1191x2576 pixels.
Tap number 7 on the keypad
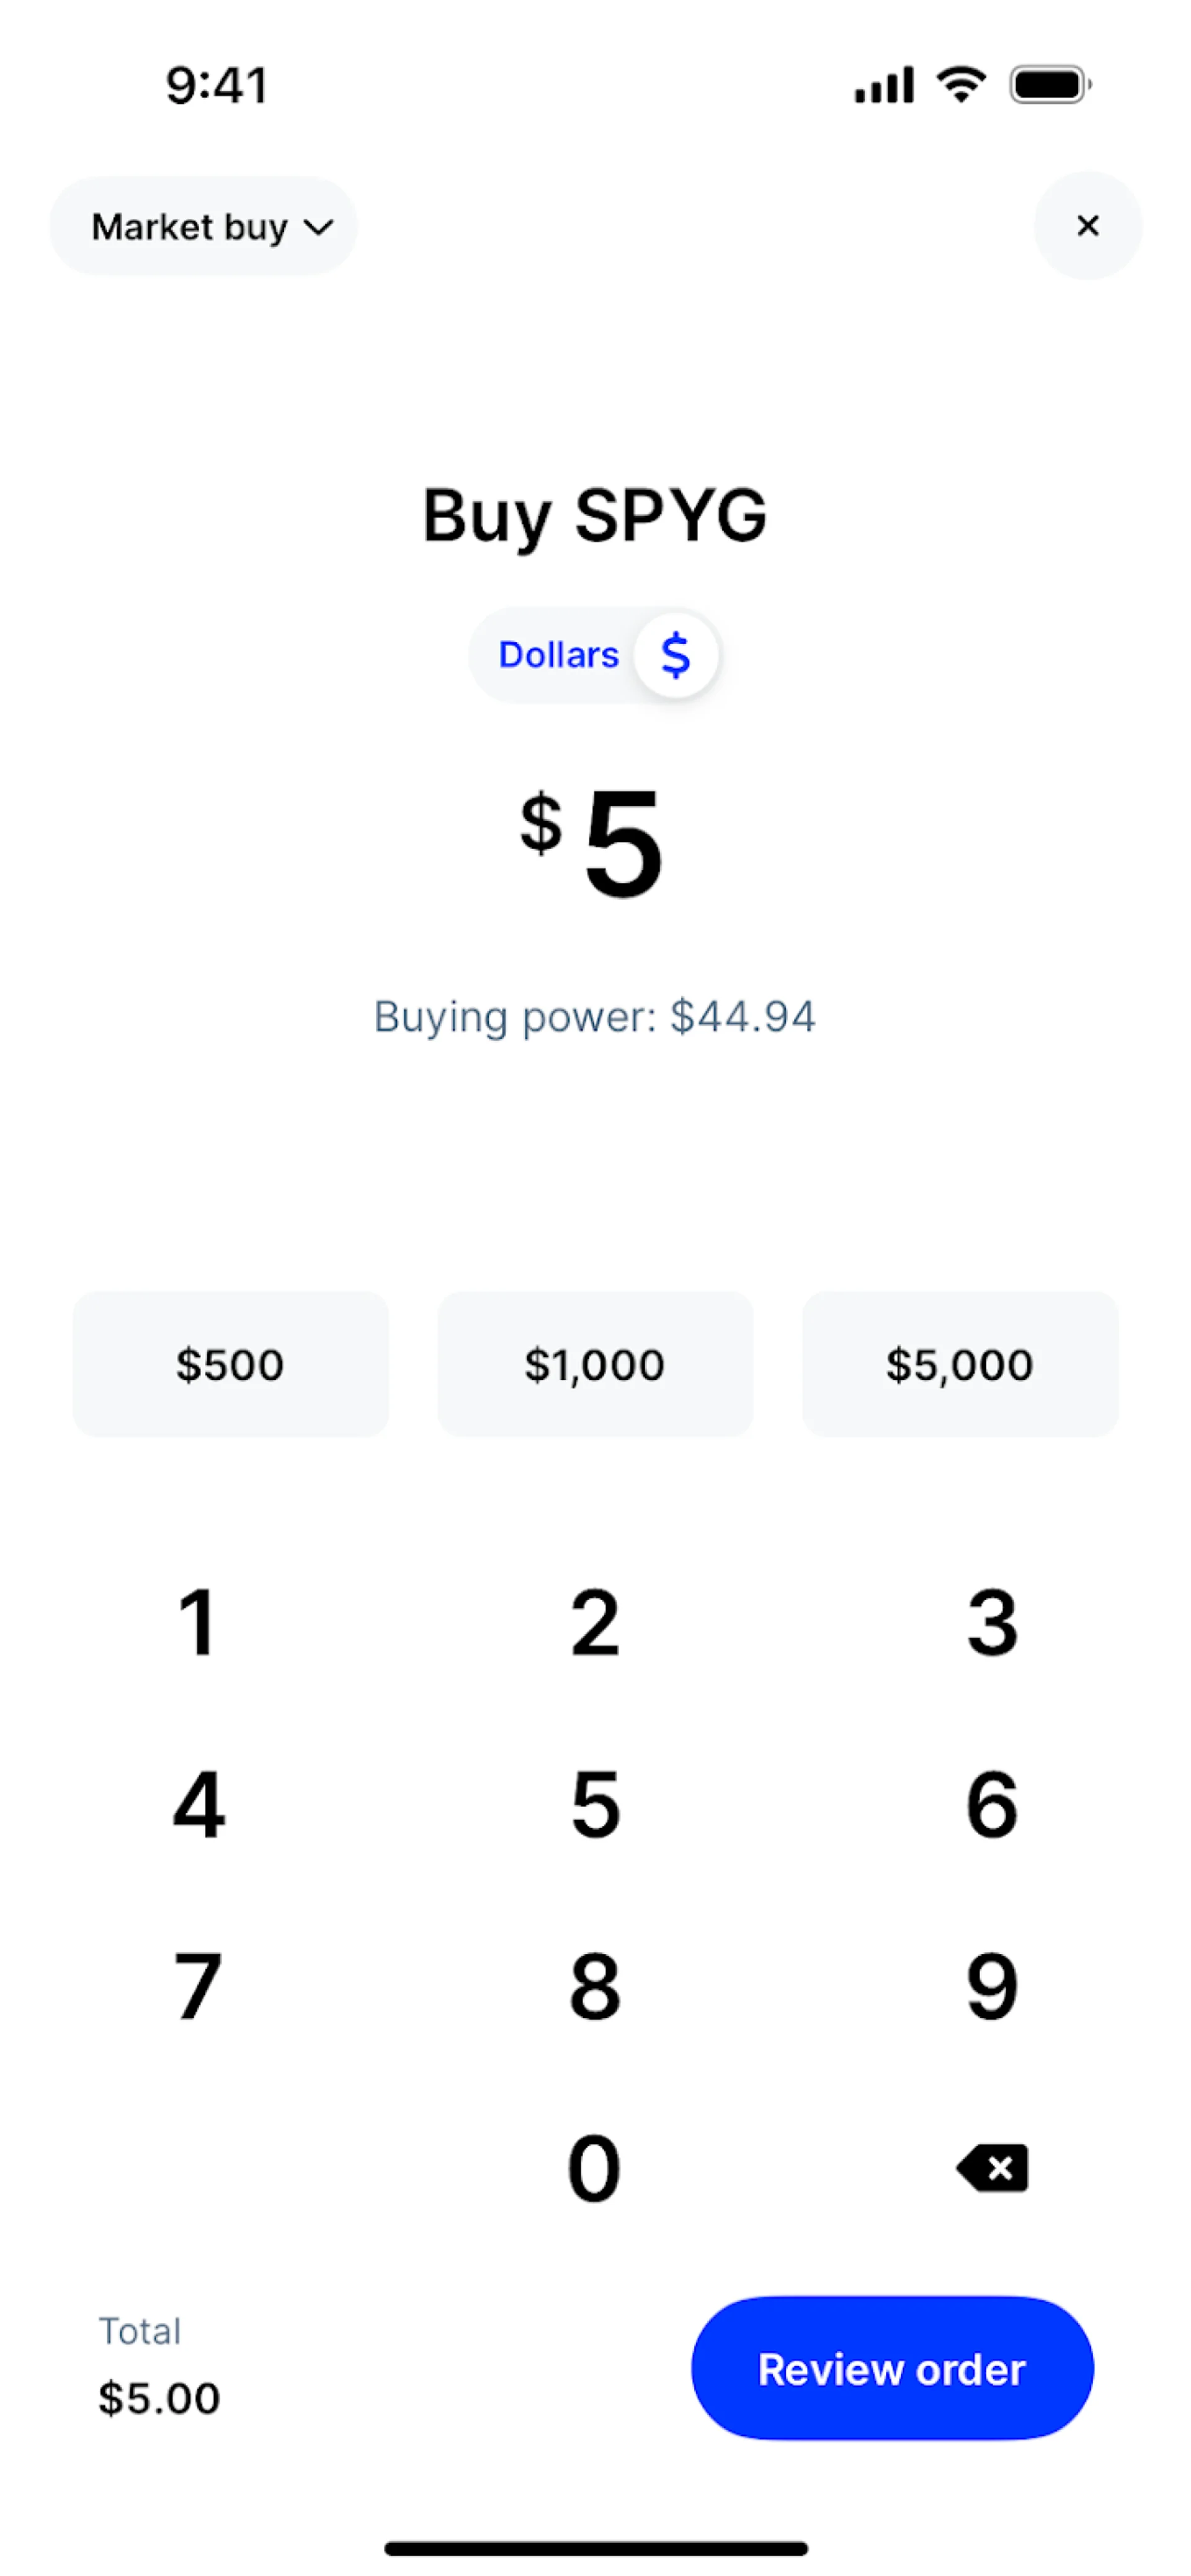[198, 1986]
